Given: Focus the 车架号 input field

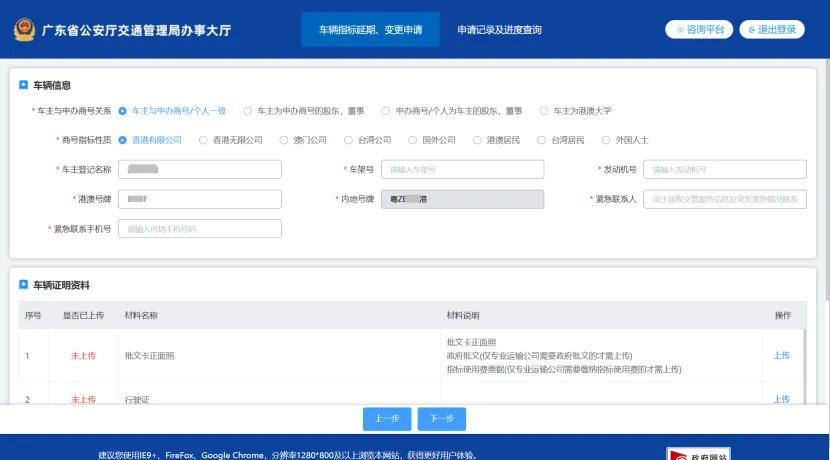Looking at the screenshot, I should [462, 169].
